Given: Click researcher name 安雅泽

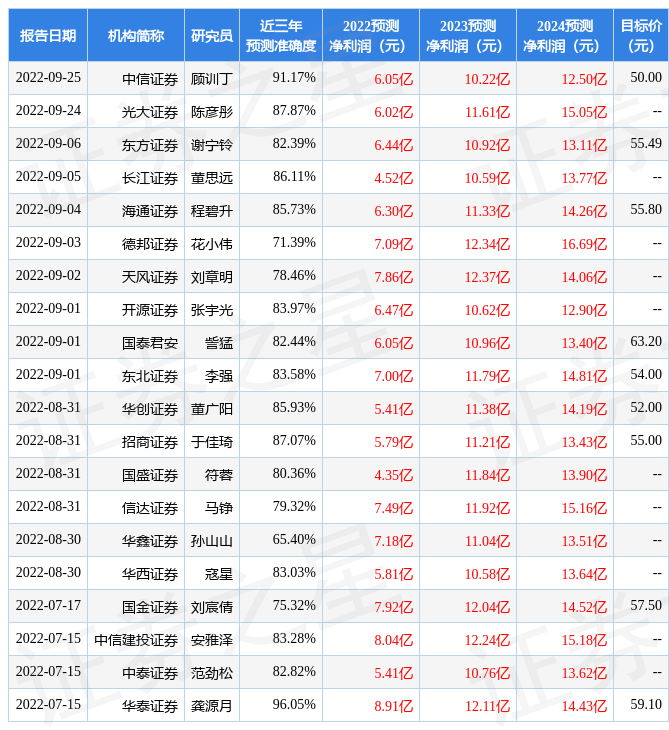Looking at the screenshot, I should [x=211, y=641].
